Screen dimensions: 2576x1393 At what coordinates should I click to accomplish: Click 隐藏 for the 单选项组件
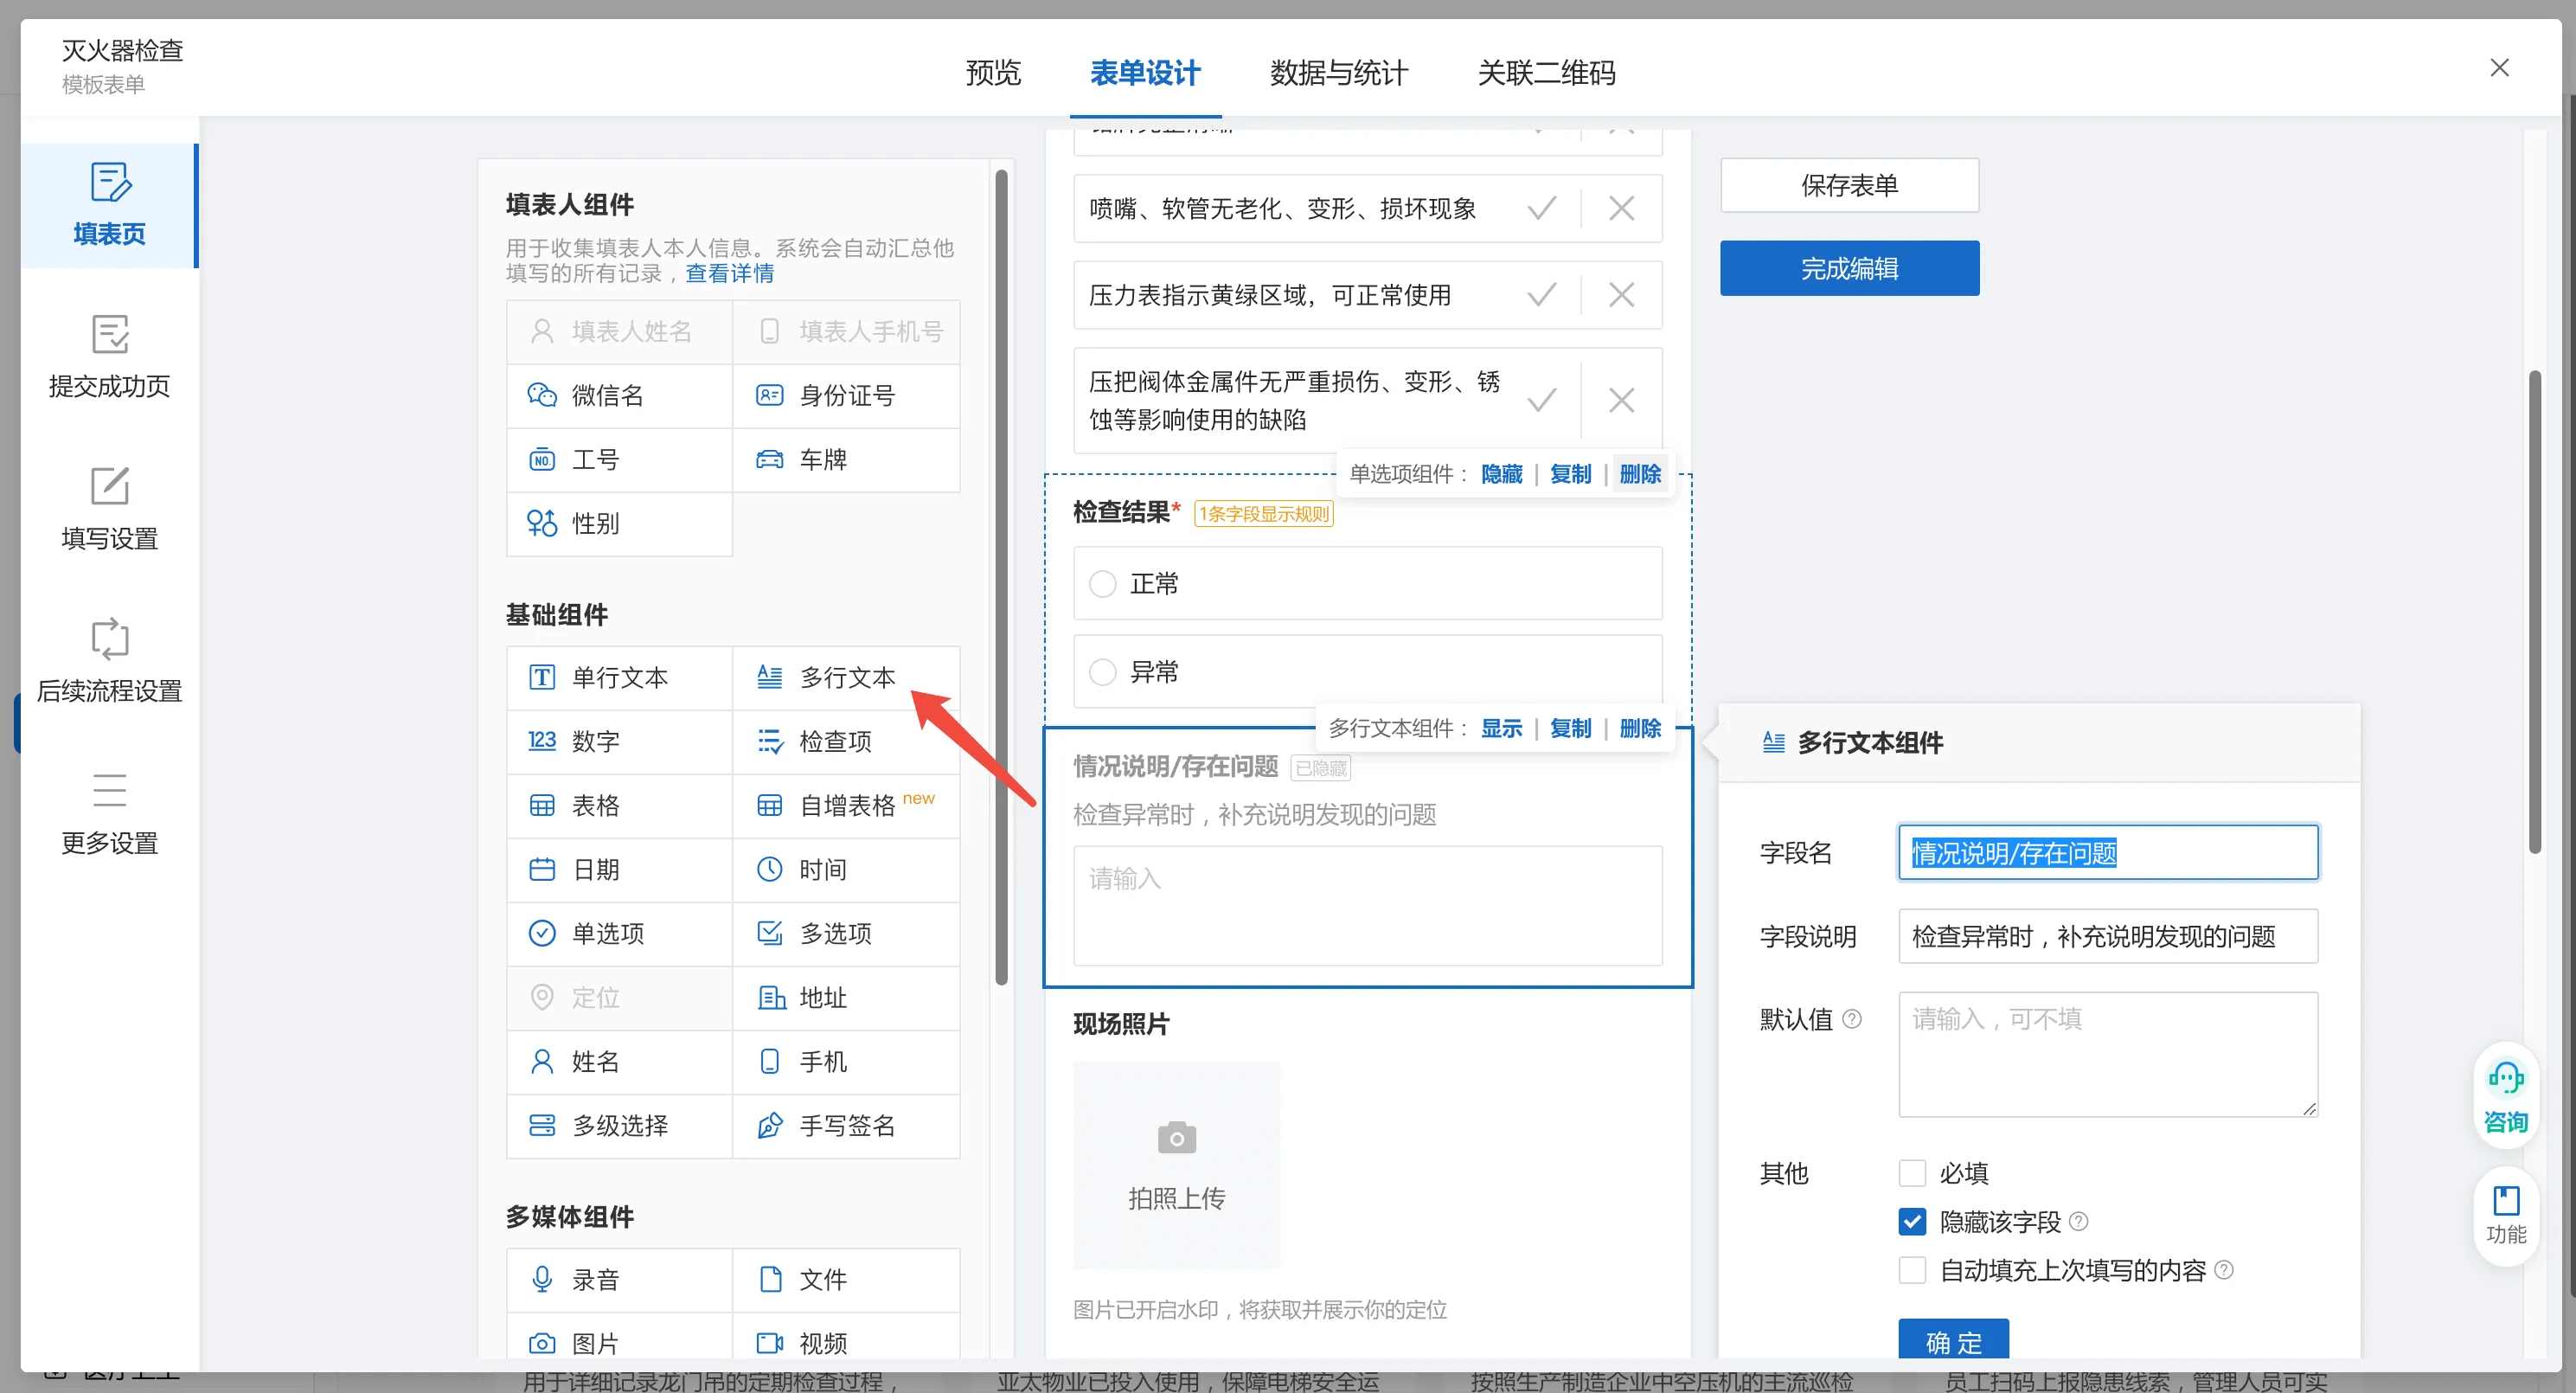click(x=1501, y=474)
